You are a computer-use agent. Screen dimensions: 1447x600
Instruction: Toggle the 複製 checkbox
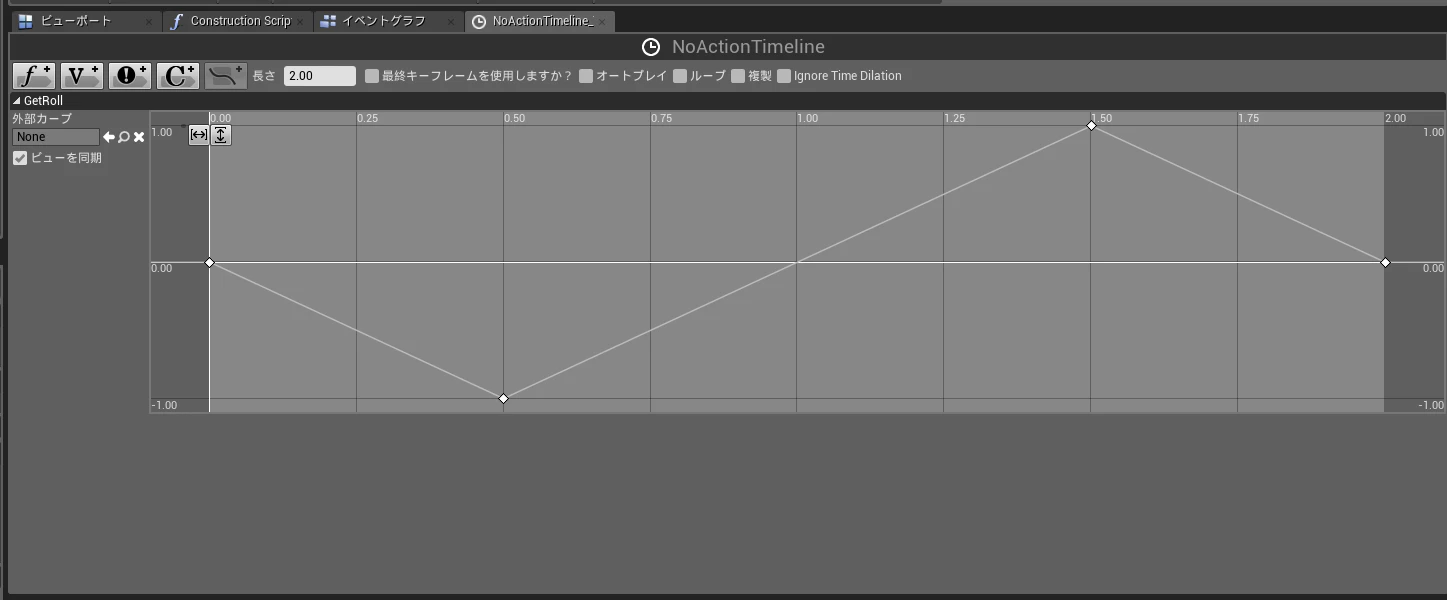(x=738, y=76)
